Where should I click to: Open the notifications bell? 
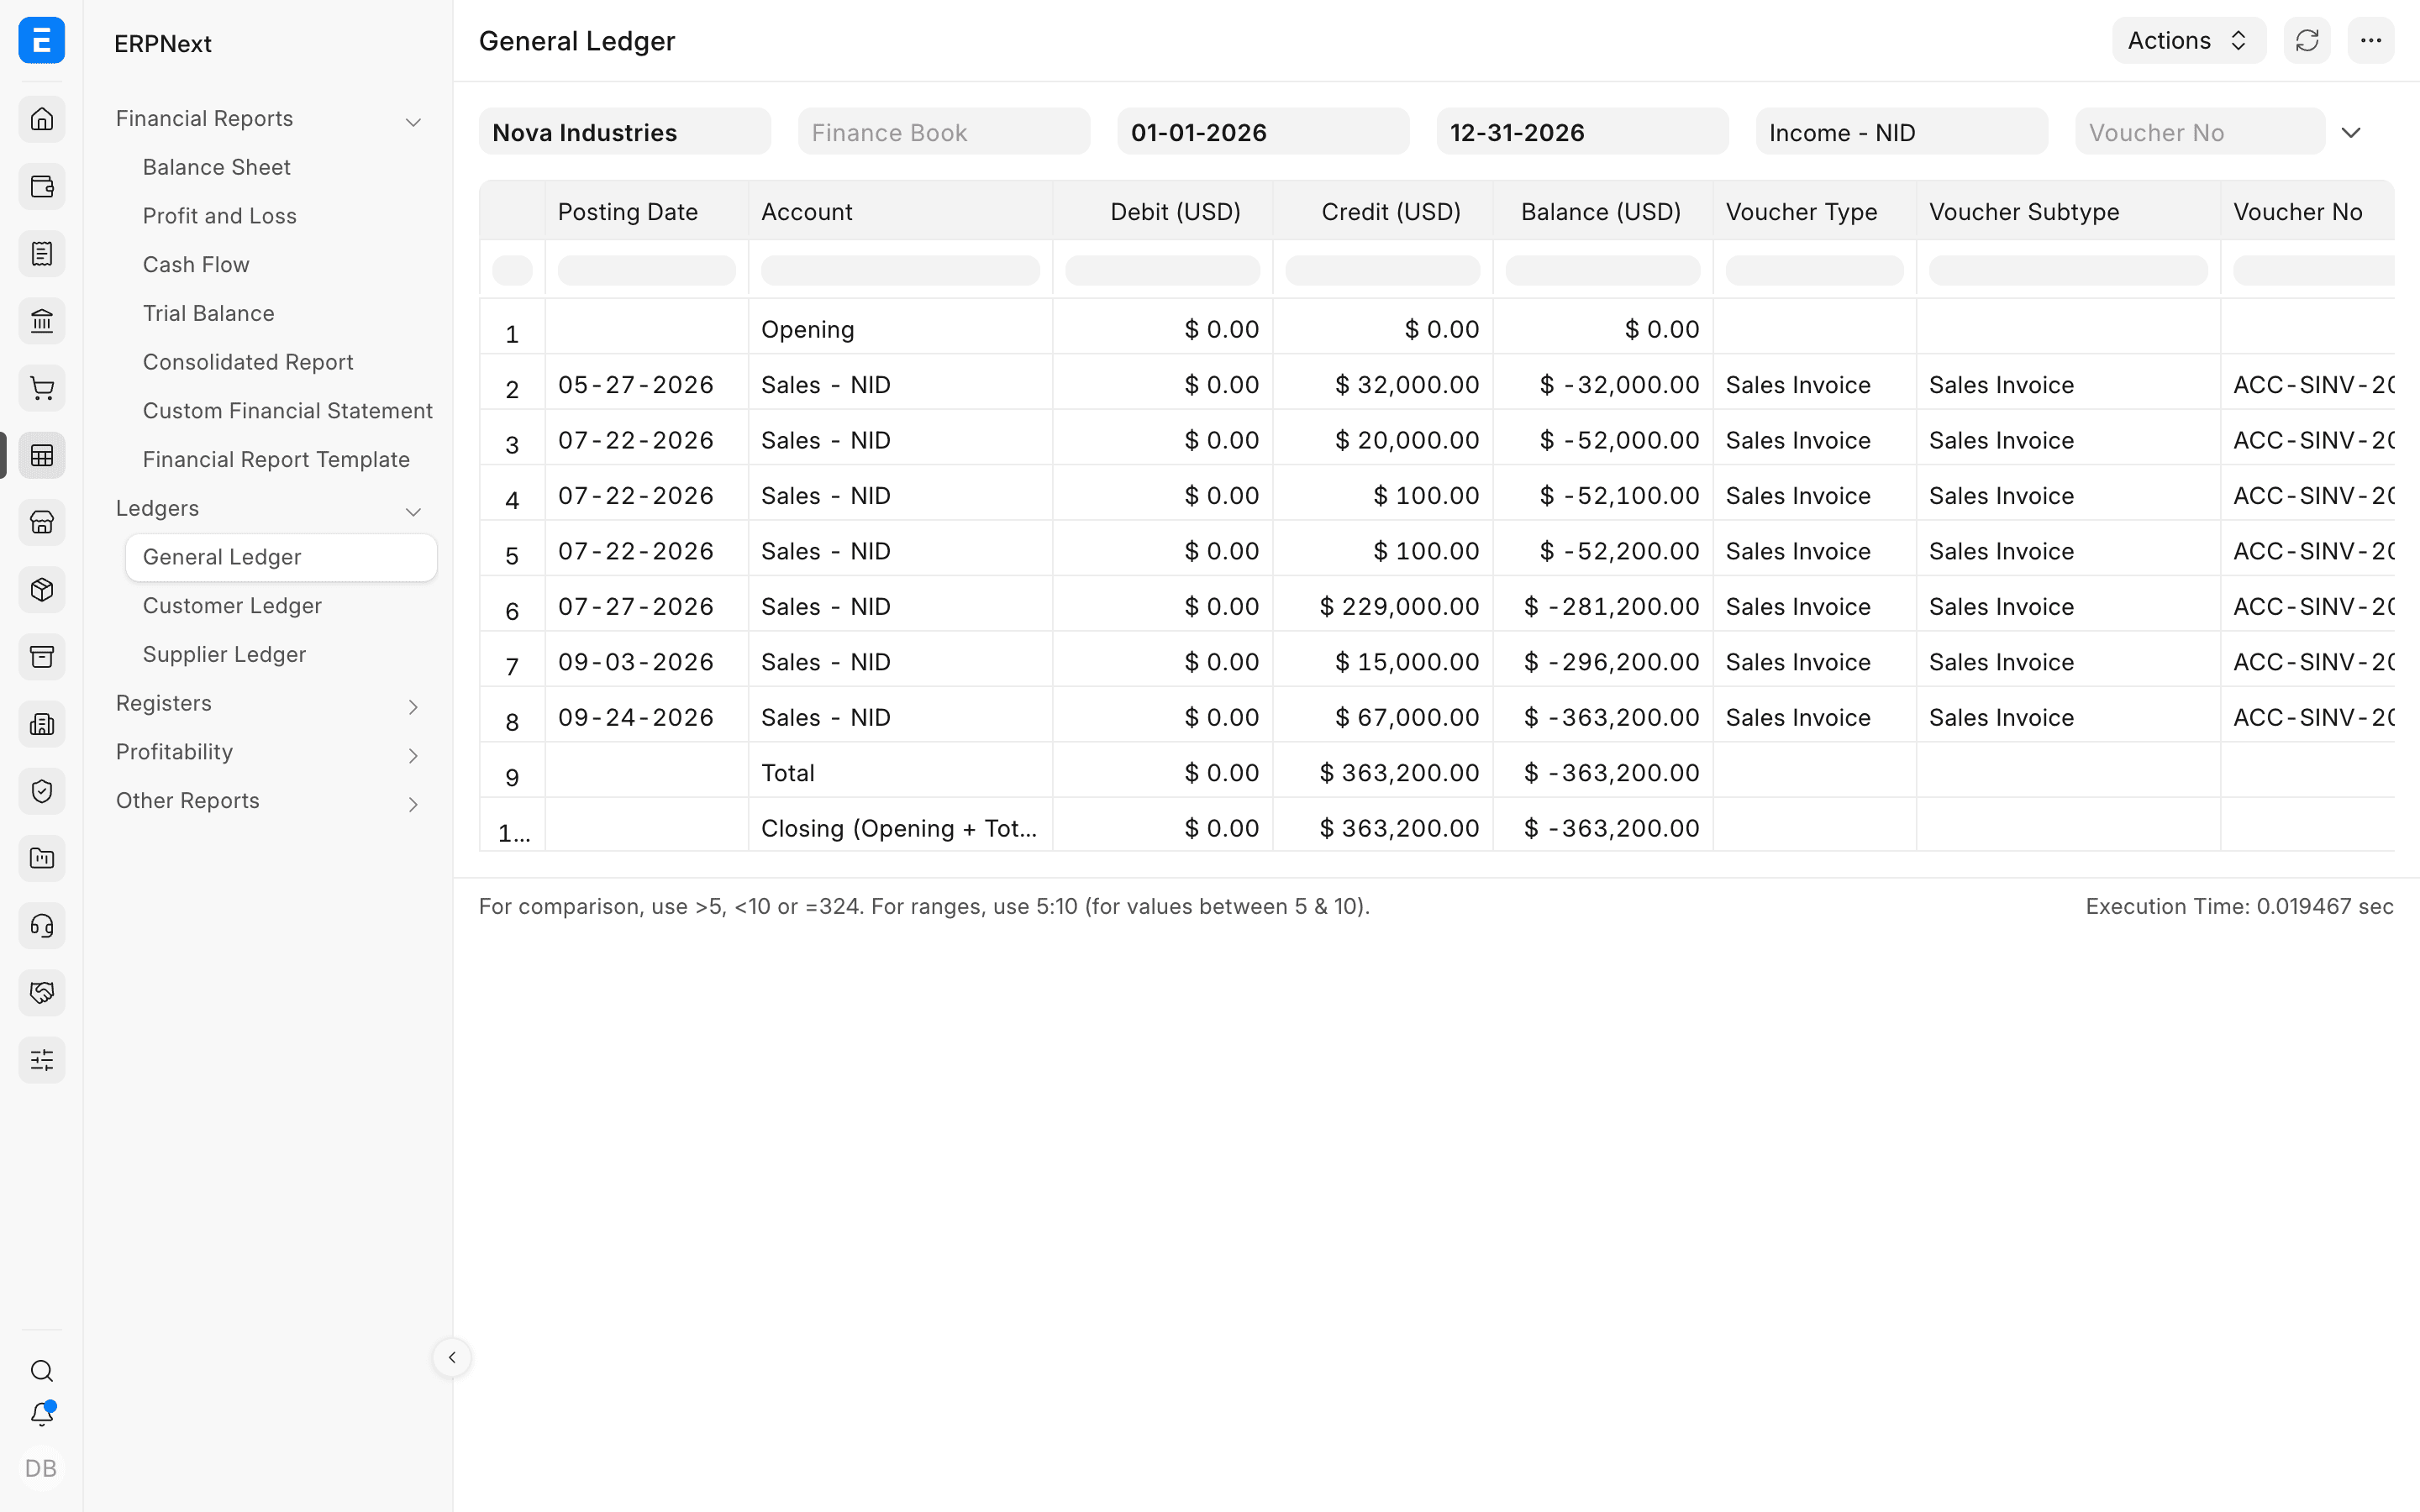42,1414
